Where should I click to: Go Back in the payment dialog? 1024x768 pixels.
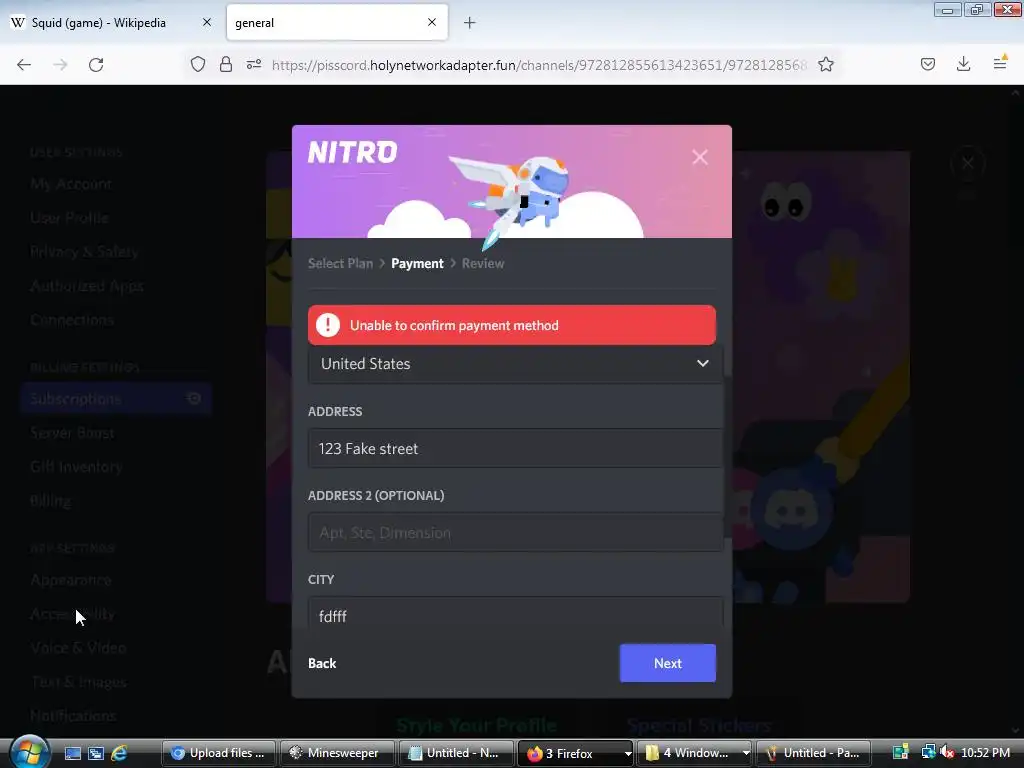point(322,663)
